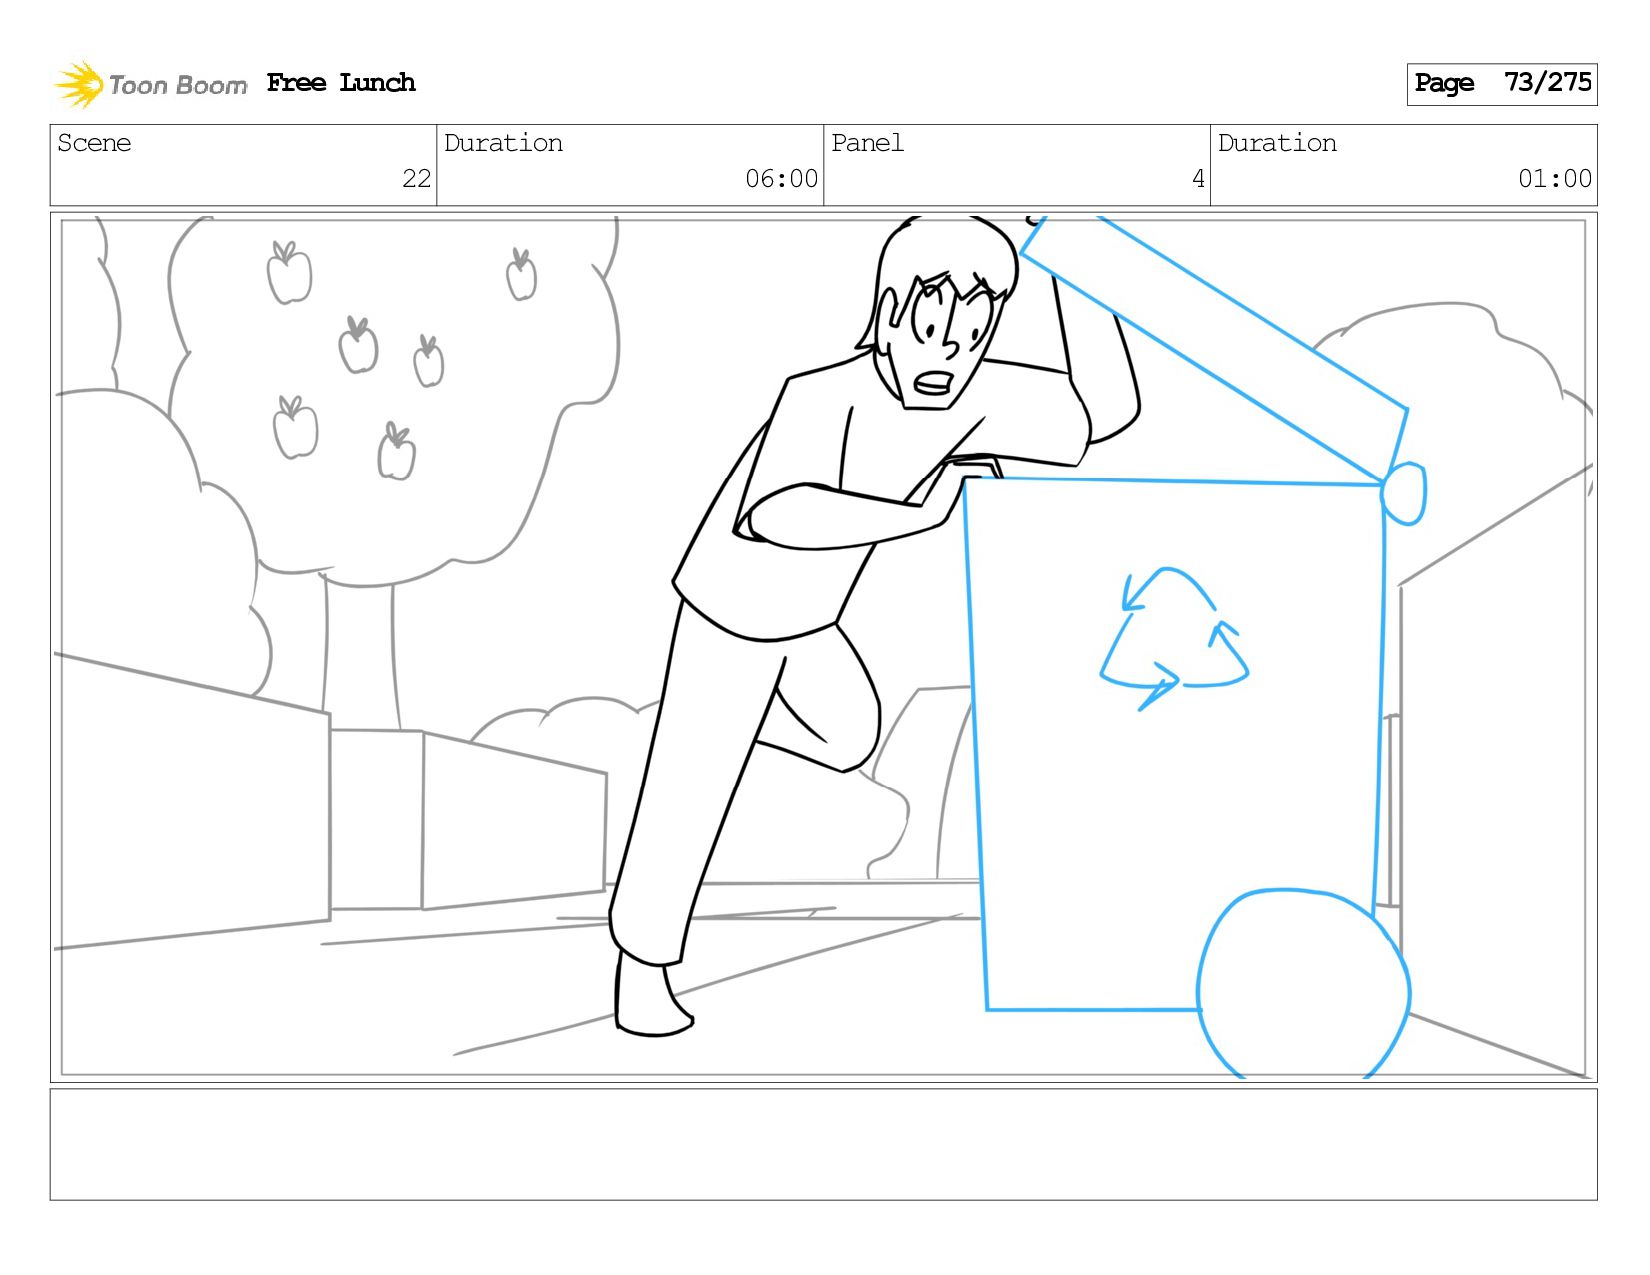The width and height of the screenshot is (1650, 1275).
Task: Click the 'Page 73/275' indicator box
Action: [1501, 84]
